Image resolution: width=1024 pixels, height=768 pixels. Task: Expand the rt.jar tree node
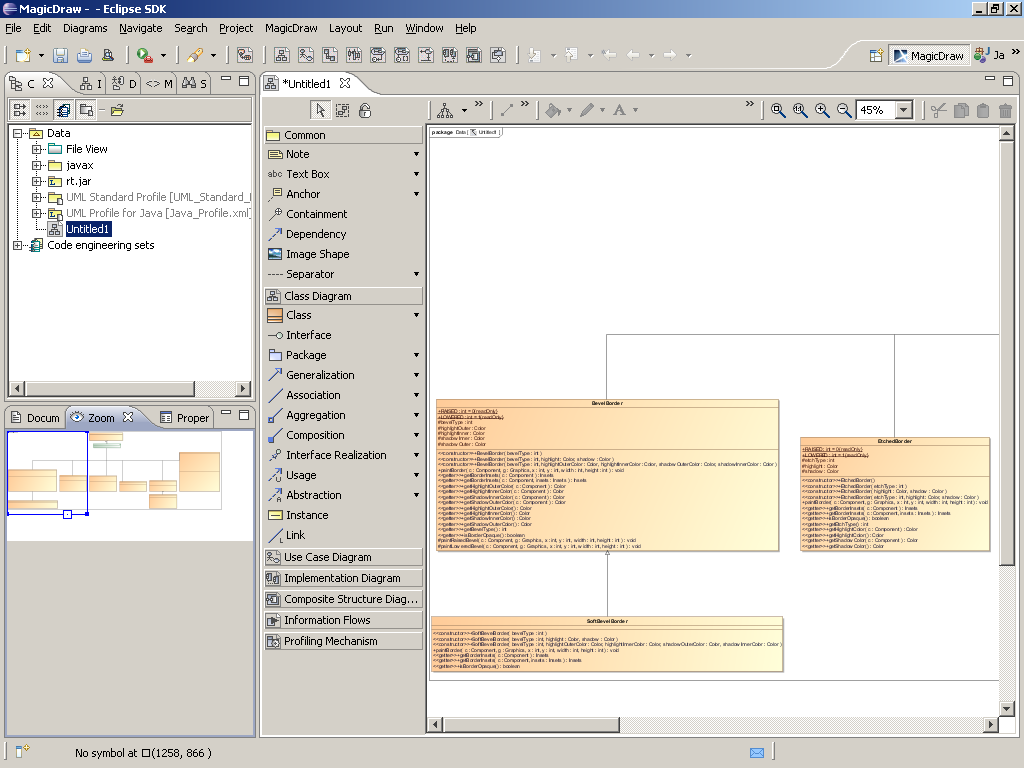coord(37,181)
